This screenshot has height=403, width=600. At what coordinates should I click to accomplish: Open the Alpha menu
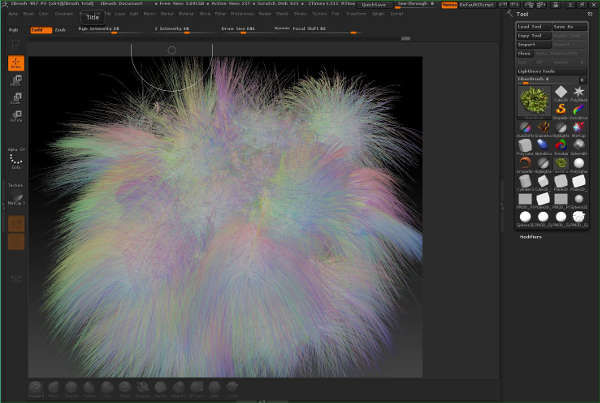[13, 13]
